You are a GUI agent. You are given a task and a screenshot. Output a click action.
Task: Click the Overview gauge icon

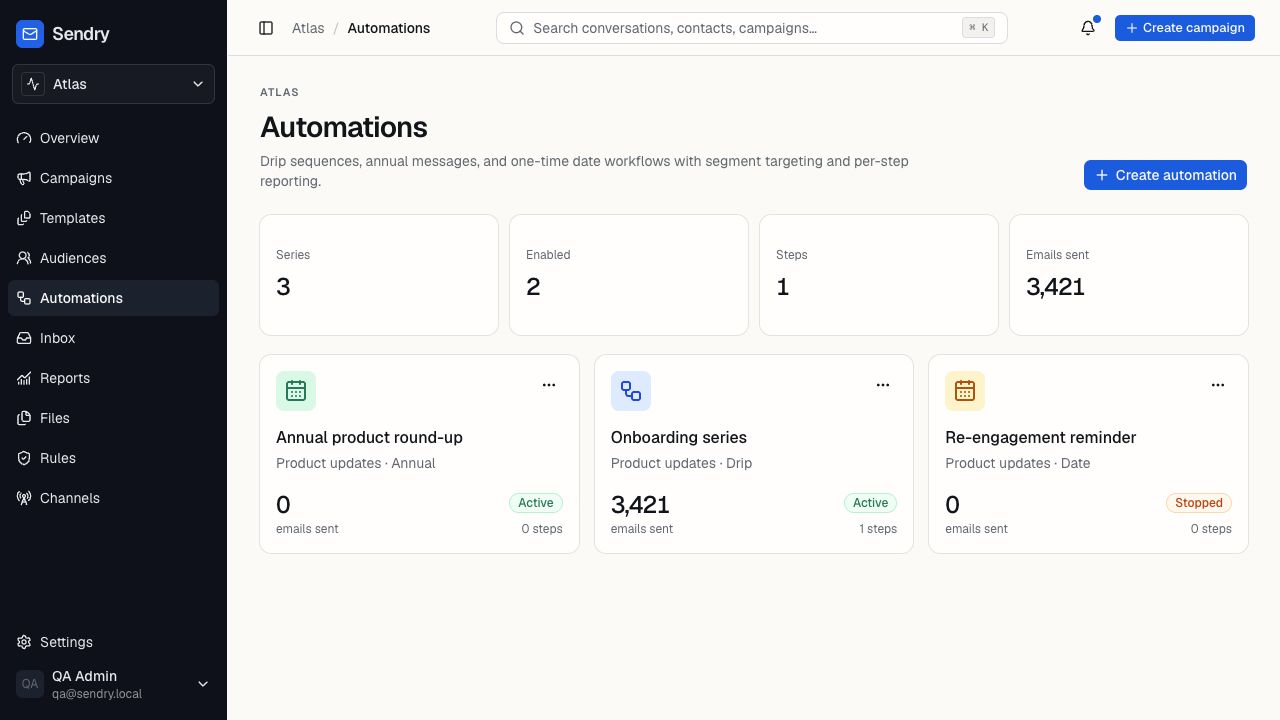click(24, 138)
